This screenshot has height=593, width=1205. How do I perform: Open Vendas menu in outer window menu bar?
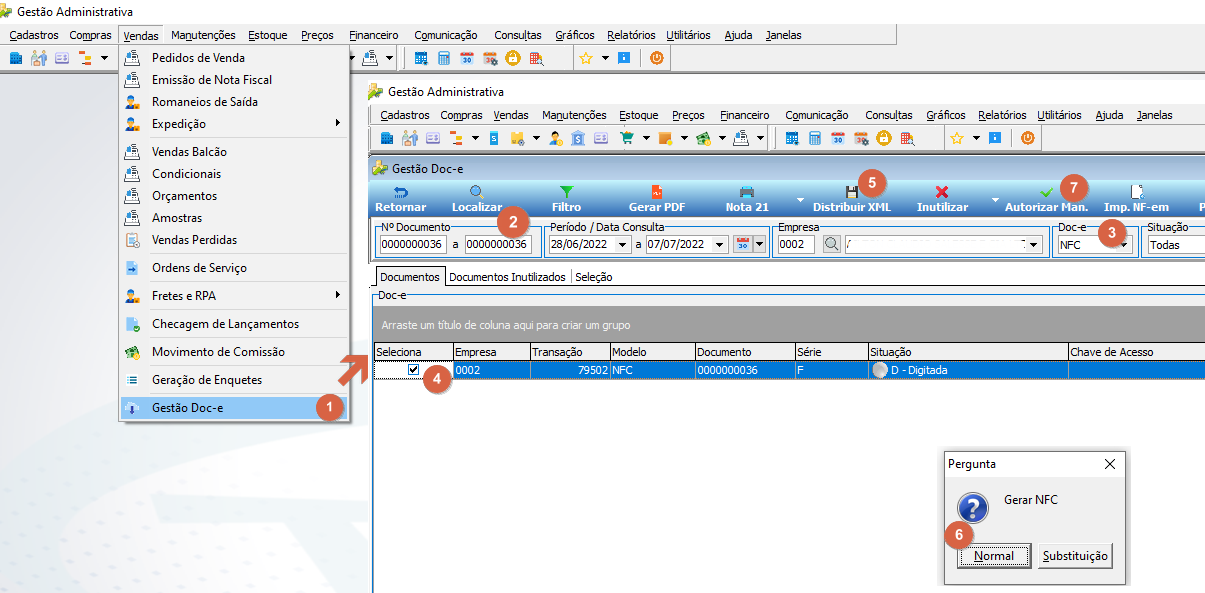141,35
